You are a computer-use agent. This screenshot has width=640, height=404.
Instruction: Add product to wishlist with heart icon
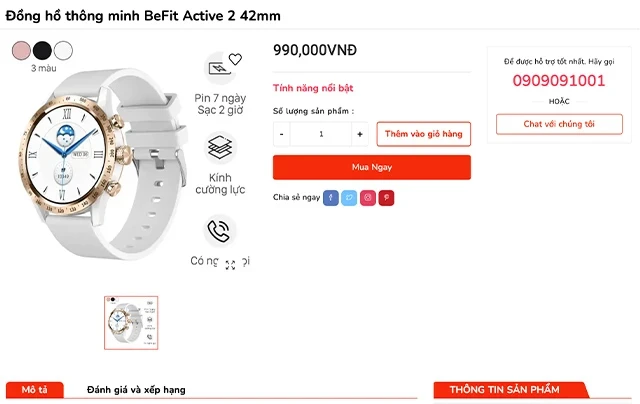tap(235, 59)
